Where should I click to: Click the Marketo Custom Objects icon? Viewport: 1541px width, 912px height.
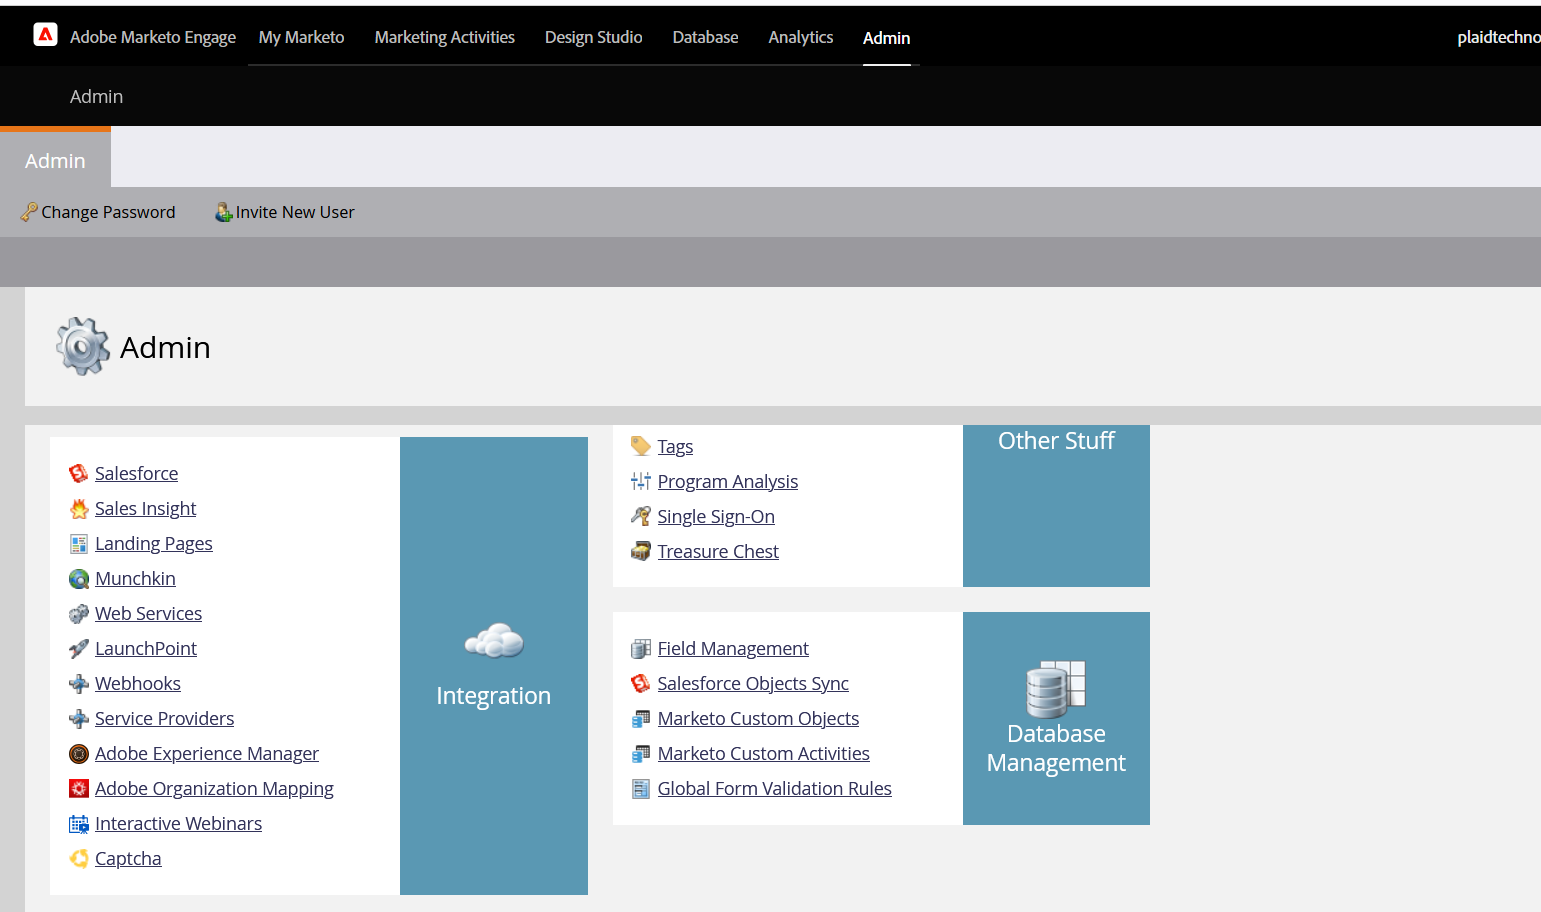coord(641,718)
